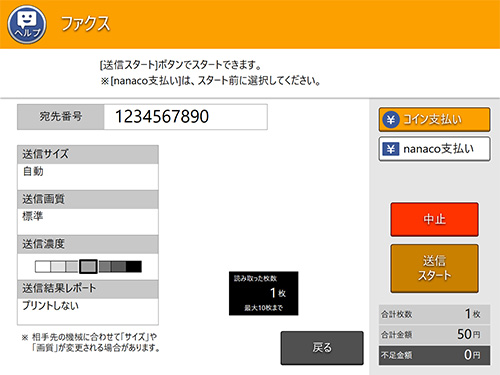Image resolution: width=500 pixels, height=375 pixels.
Task: Click the note about nanaco支払い selection
Action: (x=211, y=81)
